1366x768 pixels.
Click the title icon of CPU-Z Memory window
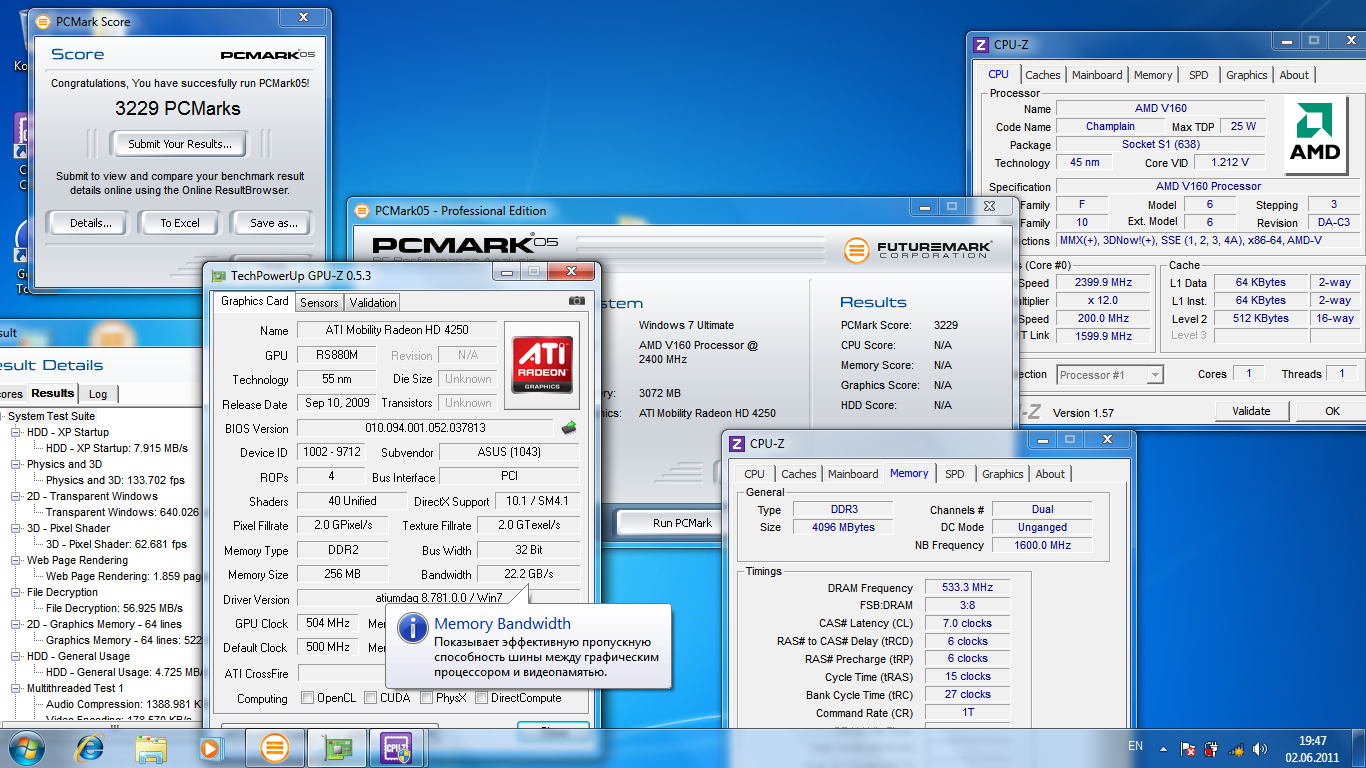click(x=737, y=444)
